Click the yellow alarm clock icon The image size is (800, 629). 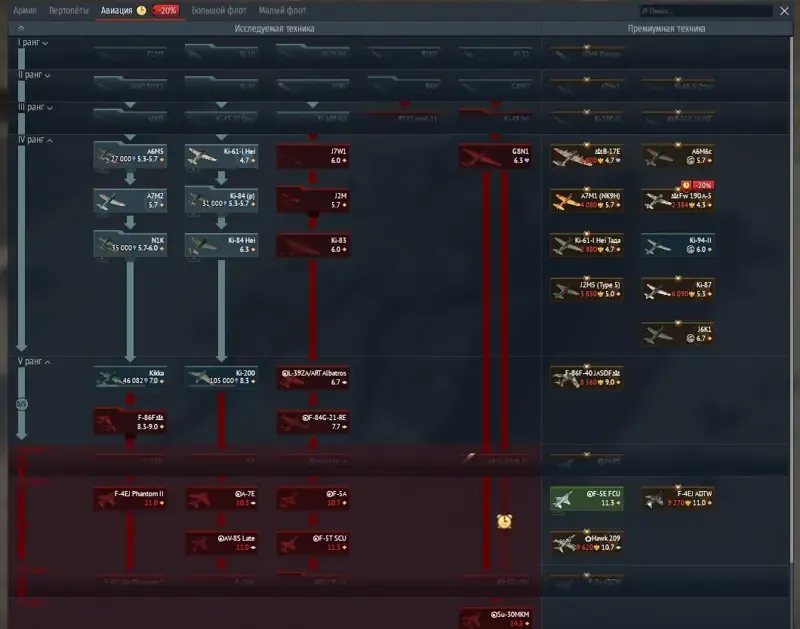[504, 521]
